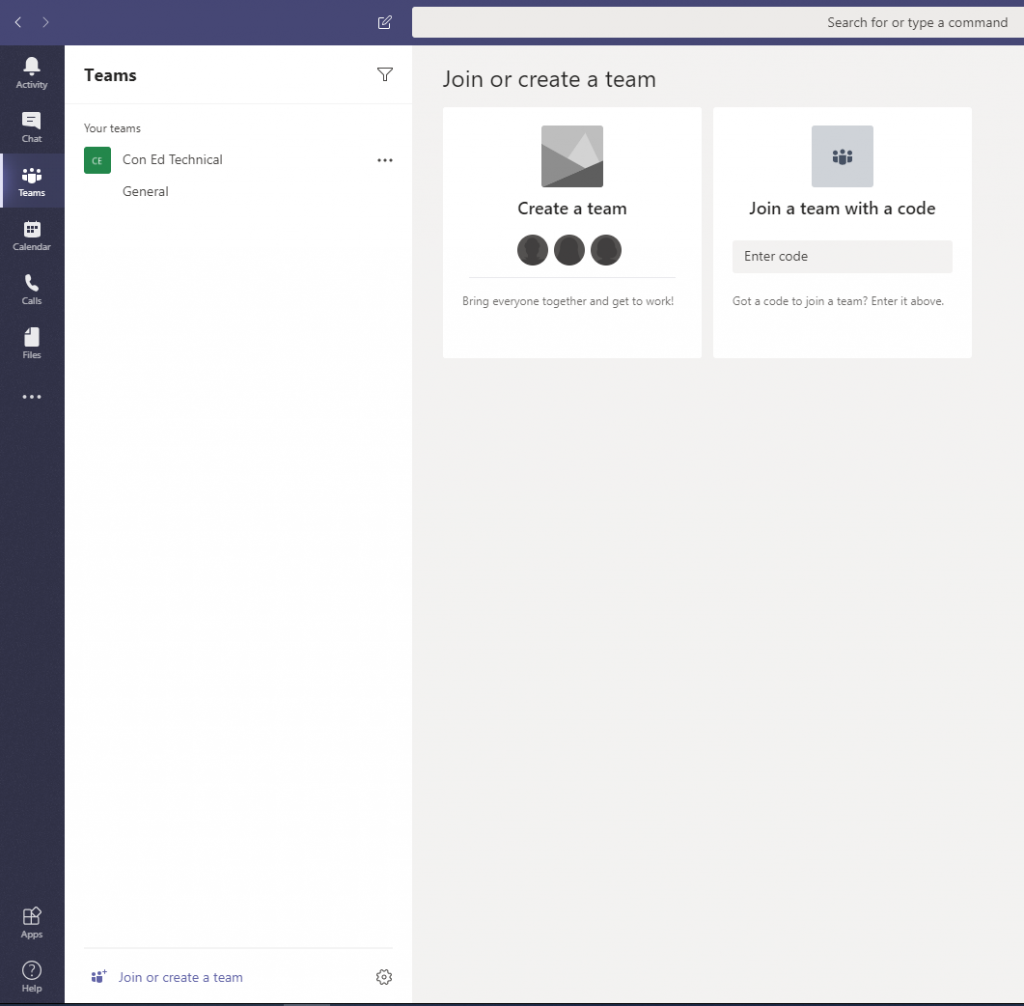This screenshot has height=1006, width=1024.
Task: Open the Apps store
Action: coord(31,922)
